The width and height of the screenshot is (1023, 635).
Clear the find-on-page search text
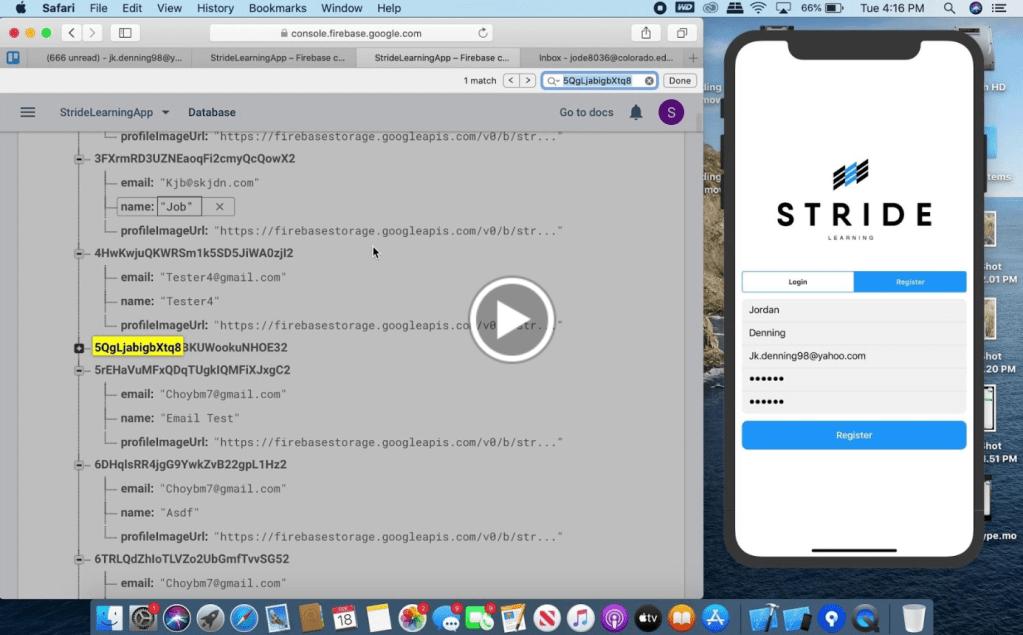(x=649, y=81)
